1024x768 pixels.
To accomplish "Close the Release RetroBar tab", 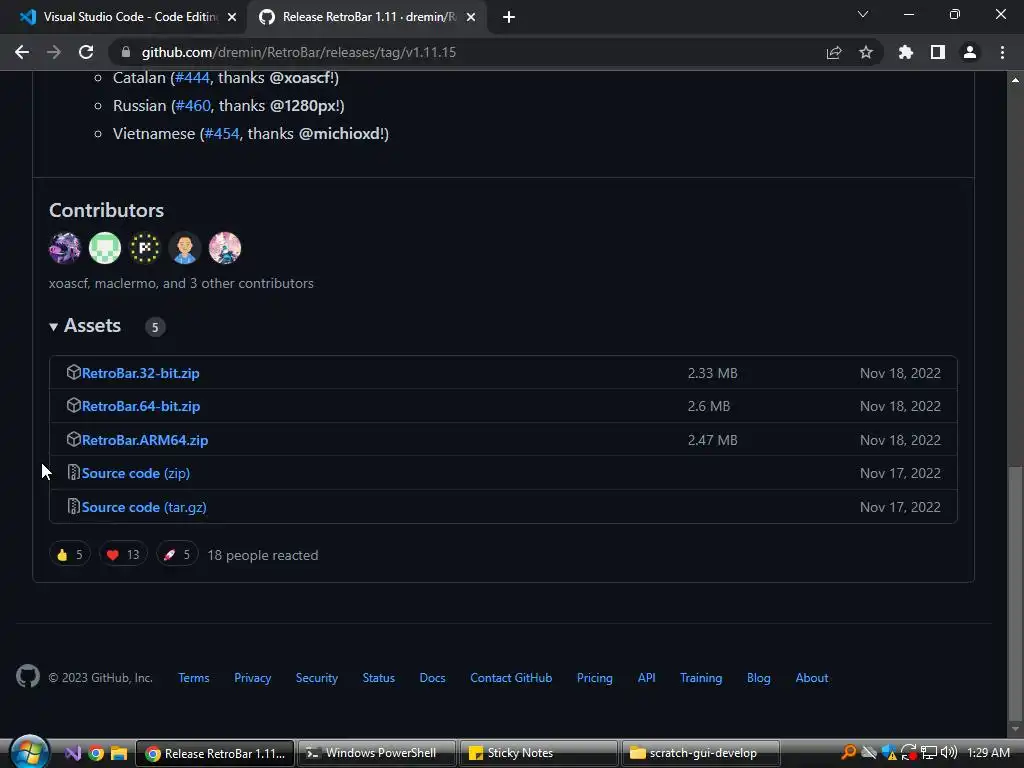I will coord(471,17).
